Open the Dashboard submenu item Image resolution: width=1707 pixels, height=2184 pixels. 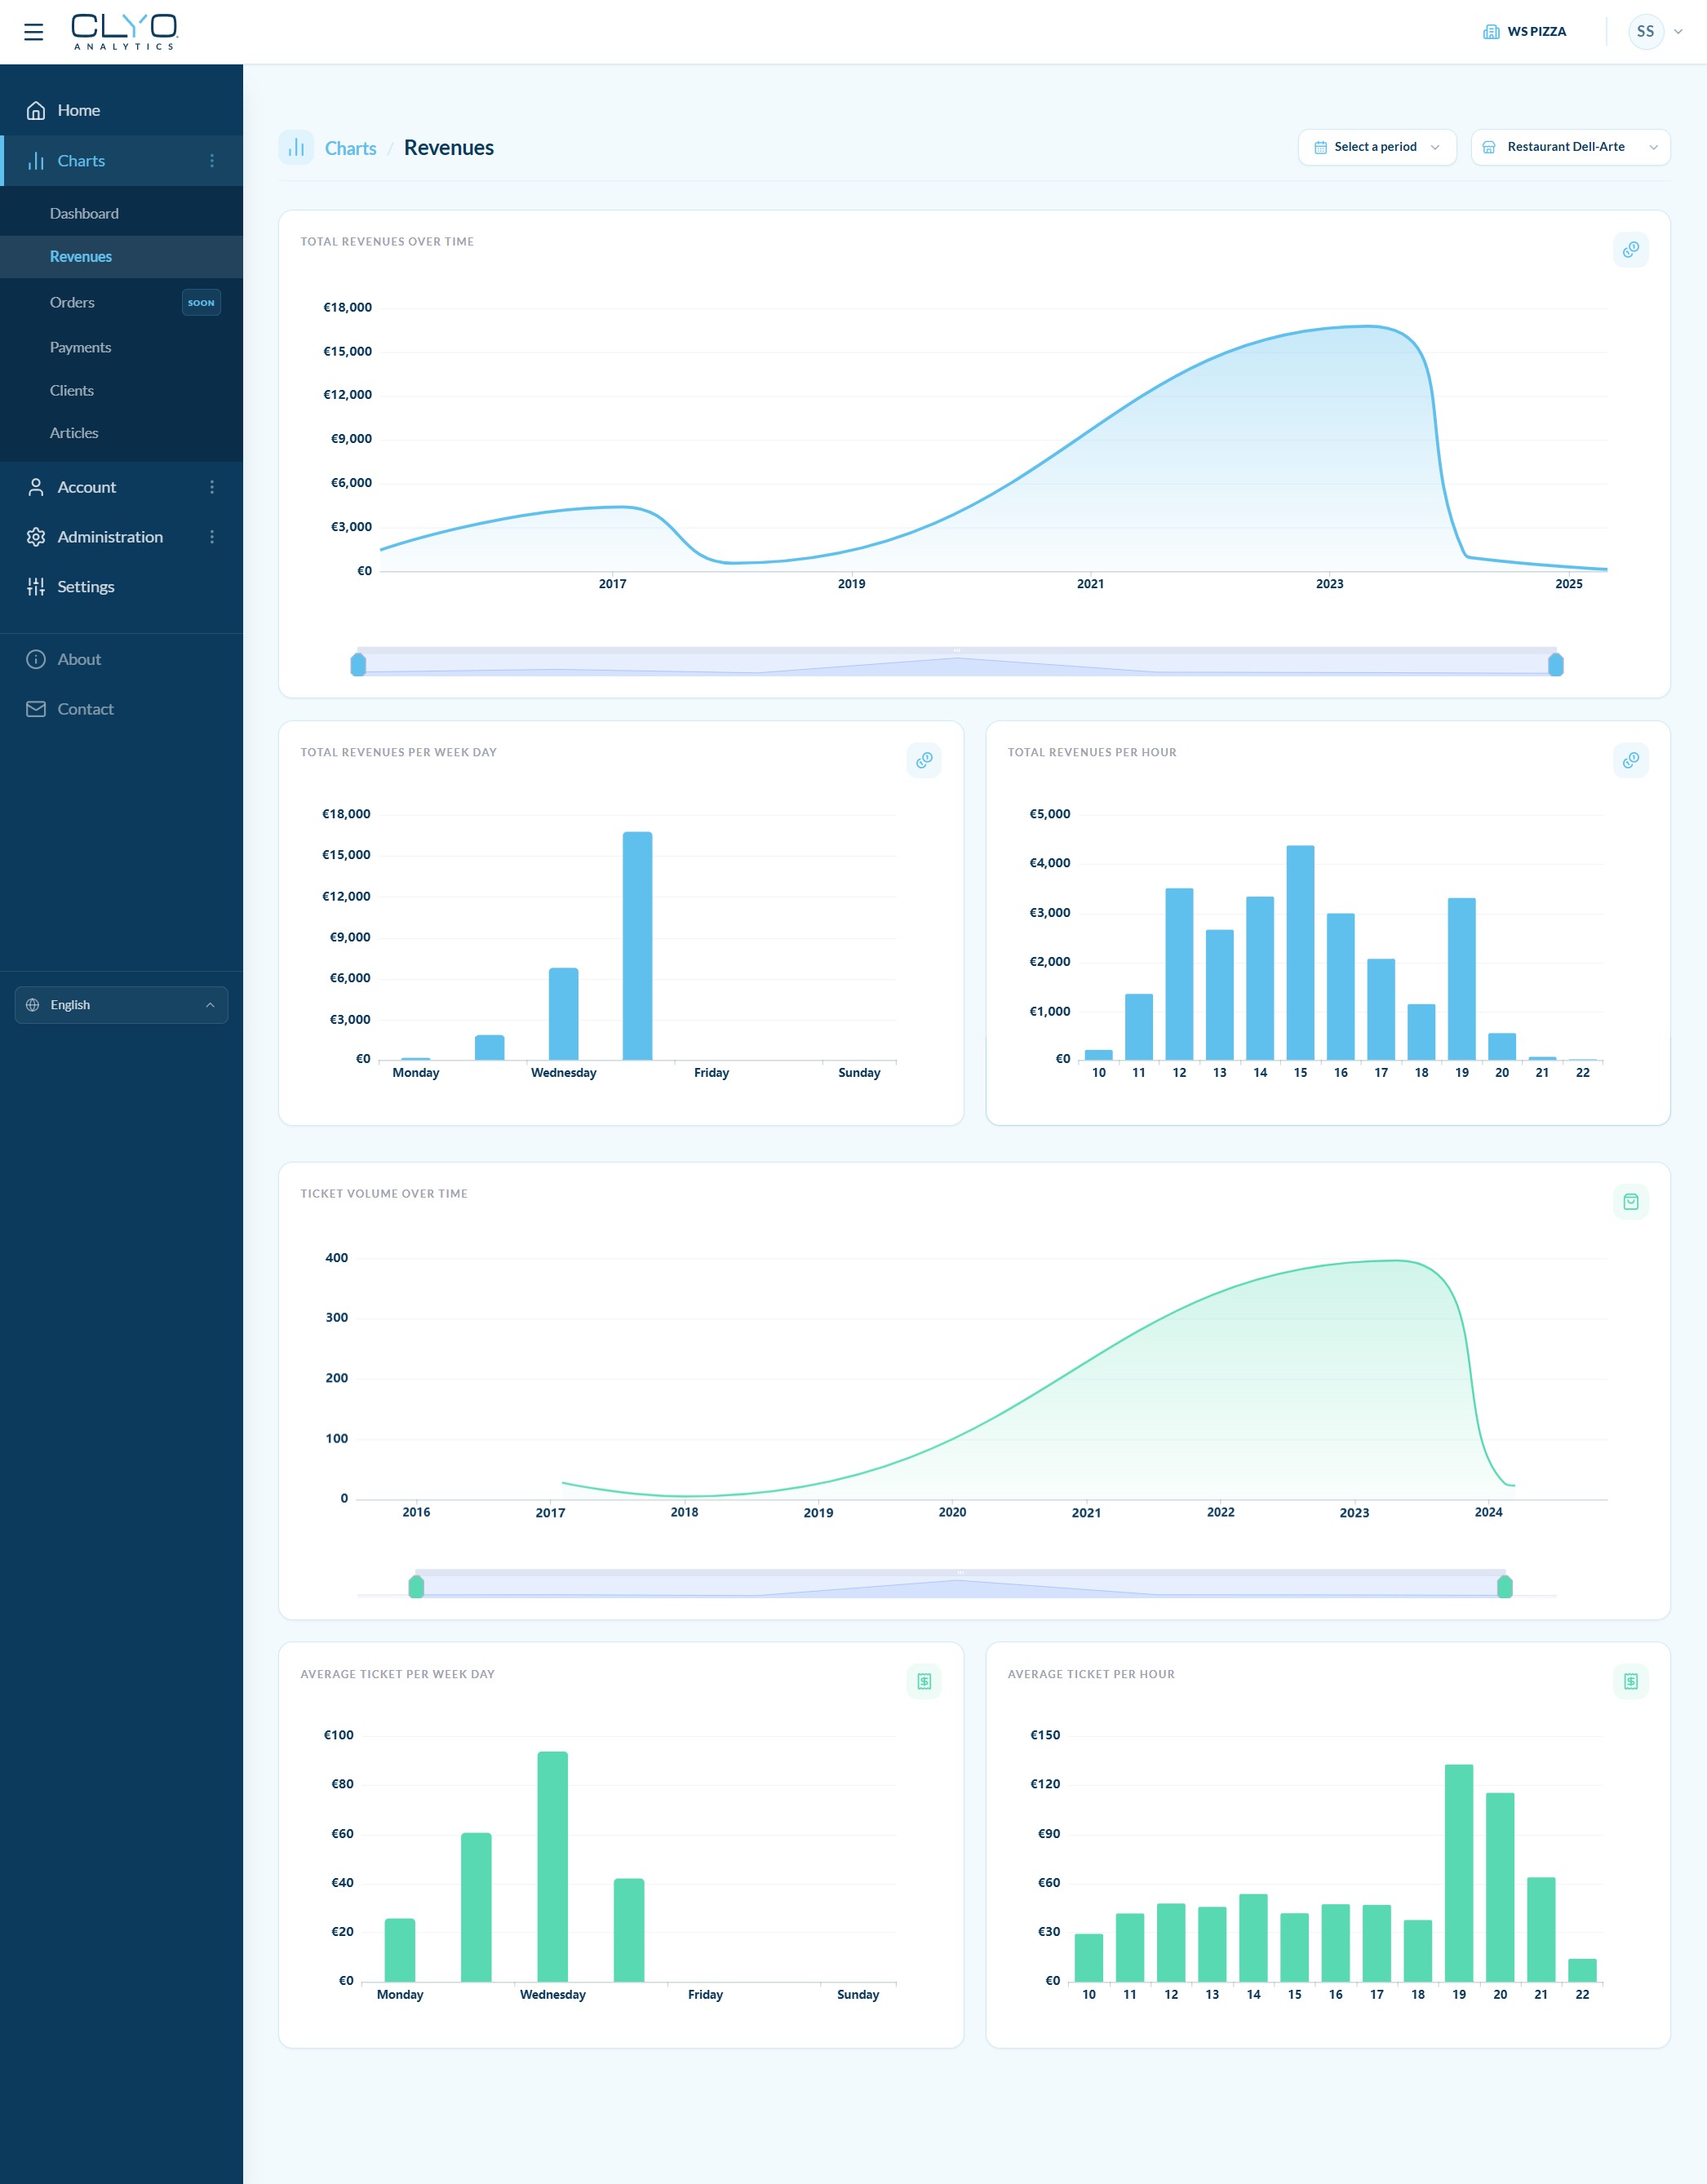84,214
